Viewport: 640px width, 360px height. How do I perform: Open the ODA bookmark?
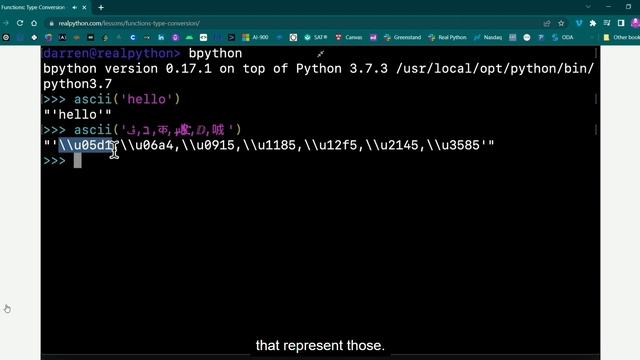point(562,37)
